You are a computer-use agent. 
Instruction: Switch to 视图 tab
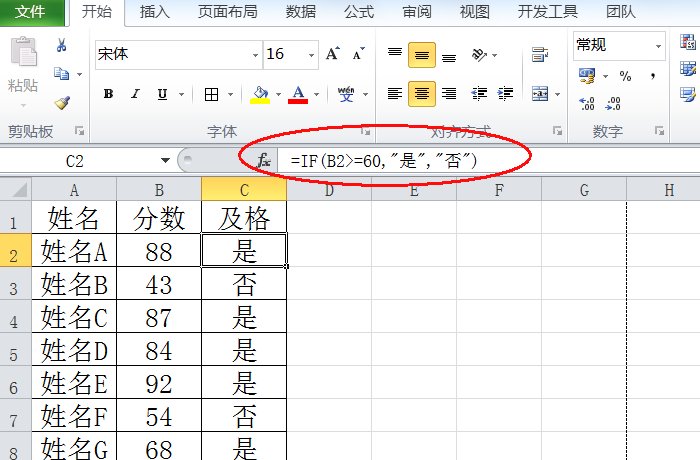tap(475, 12)
